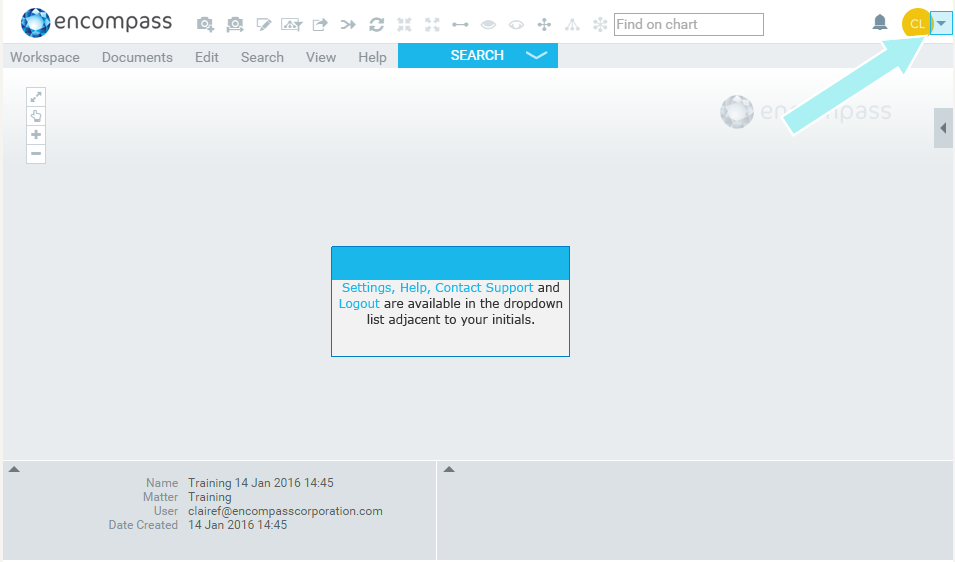The height and width of the screenshot is (562, 955).
Task: Open the Help menu
Action: point(372,57)
